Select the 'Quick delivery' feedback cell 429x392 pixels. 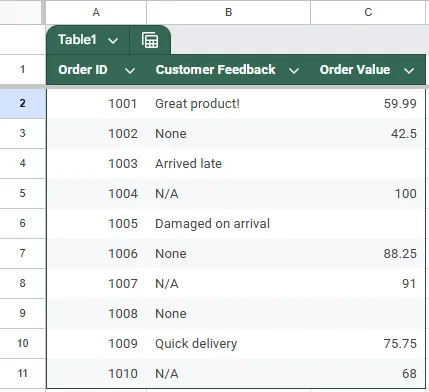pos(228,344)
